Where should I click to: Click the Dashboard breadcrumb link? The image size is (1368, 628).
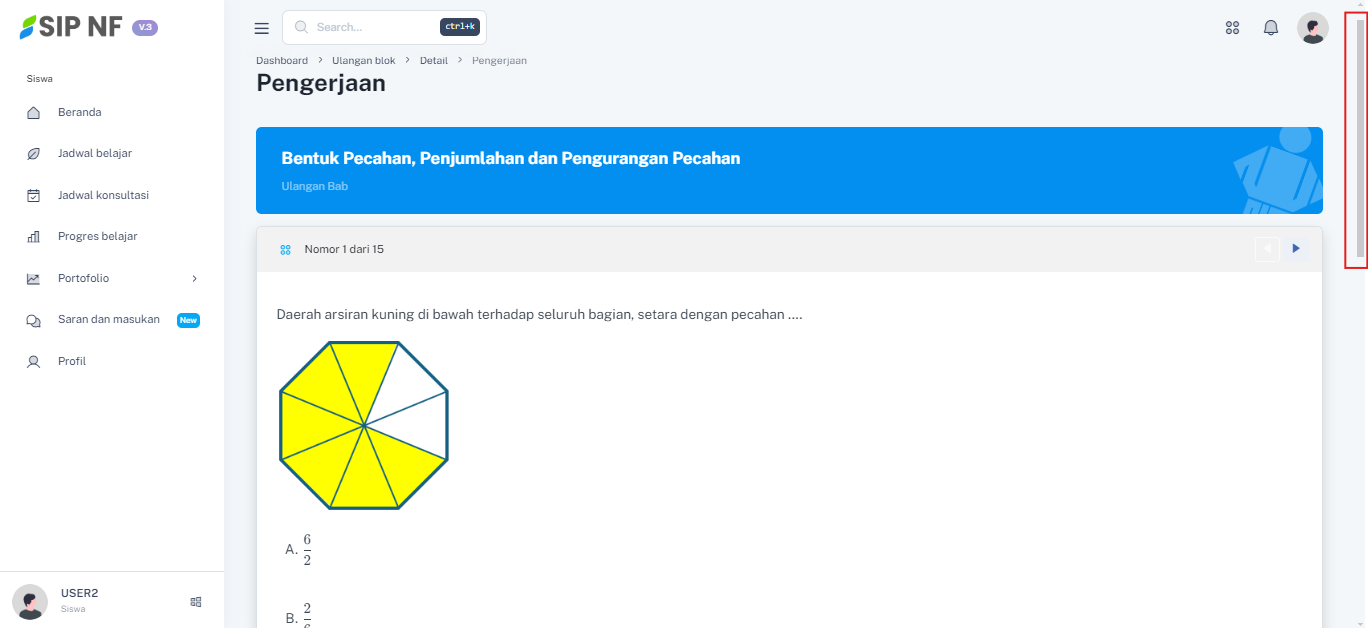[x=282, y=61]
